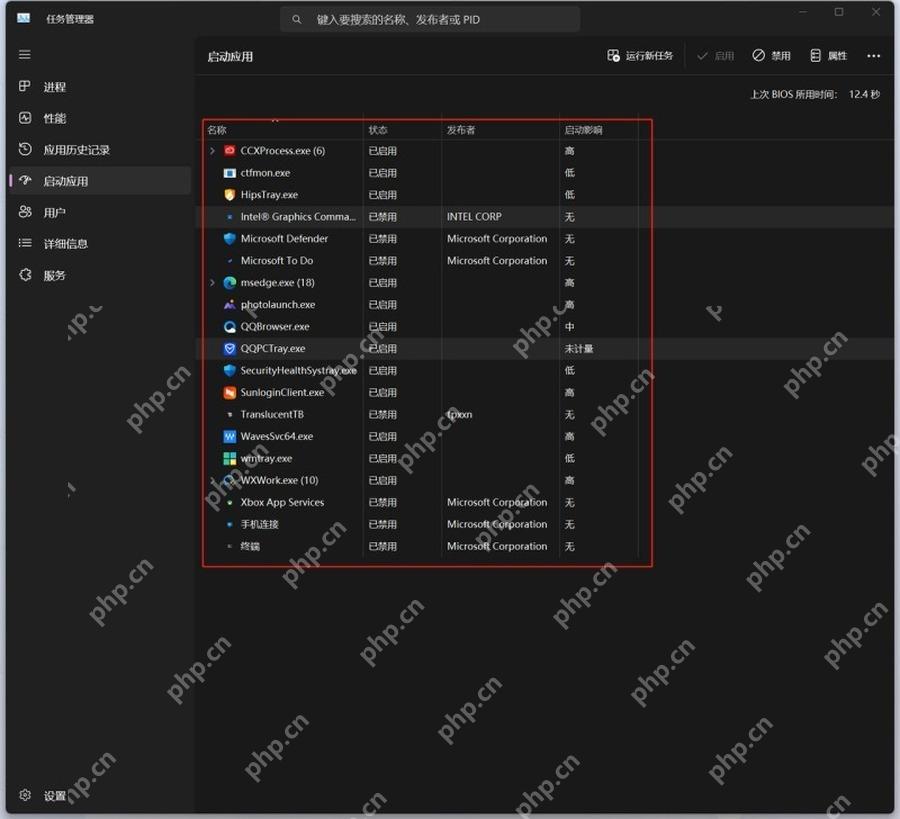
Task: Select the WavesSvc64.exe row name
Action: [x=277, y=436]
